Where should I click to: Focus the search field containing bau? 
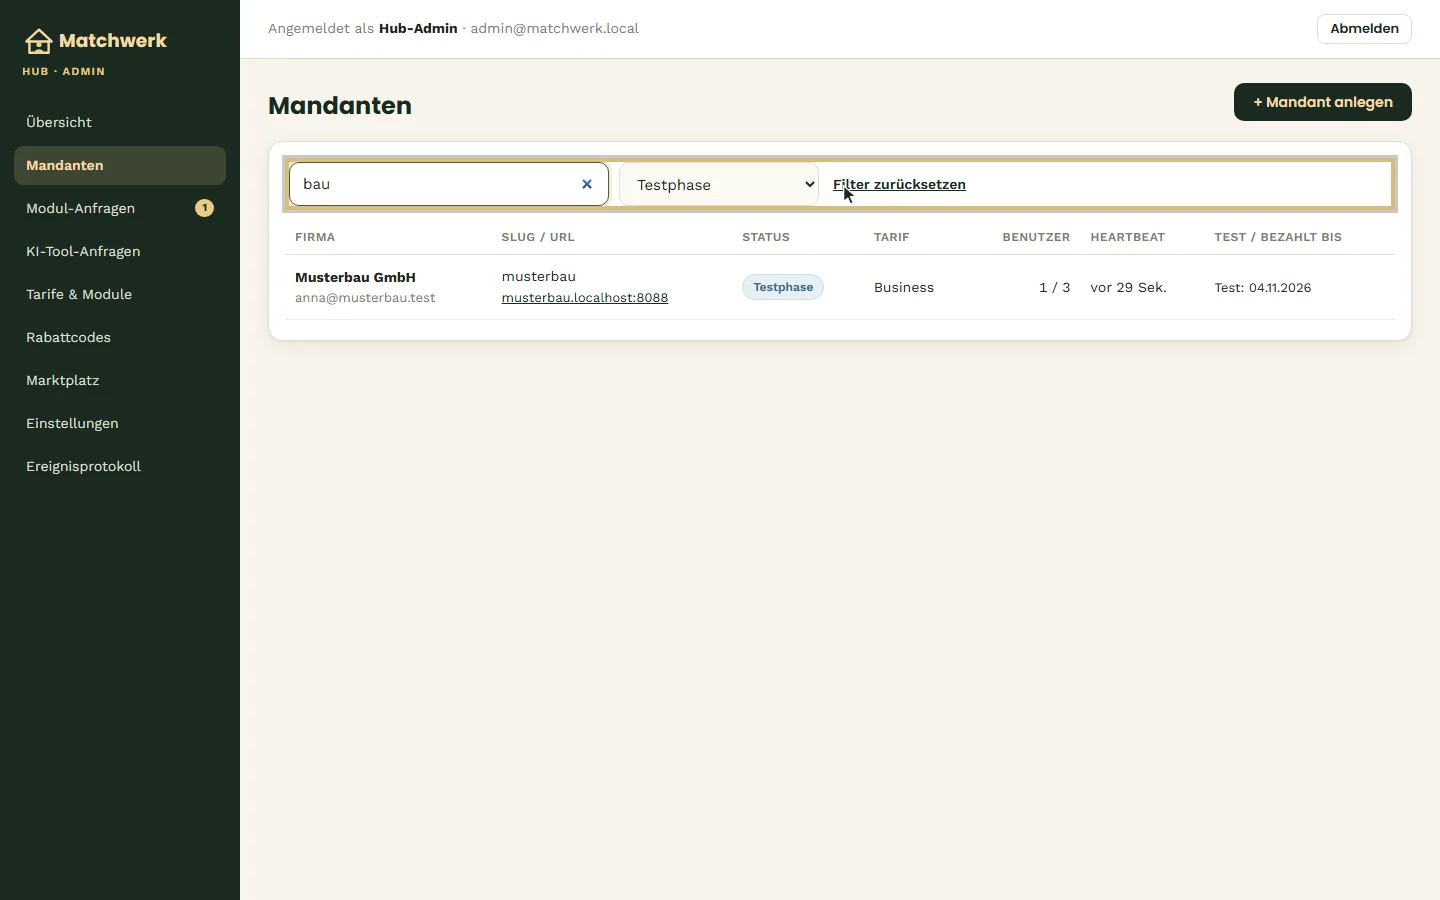point(449,184)
